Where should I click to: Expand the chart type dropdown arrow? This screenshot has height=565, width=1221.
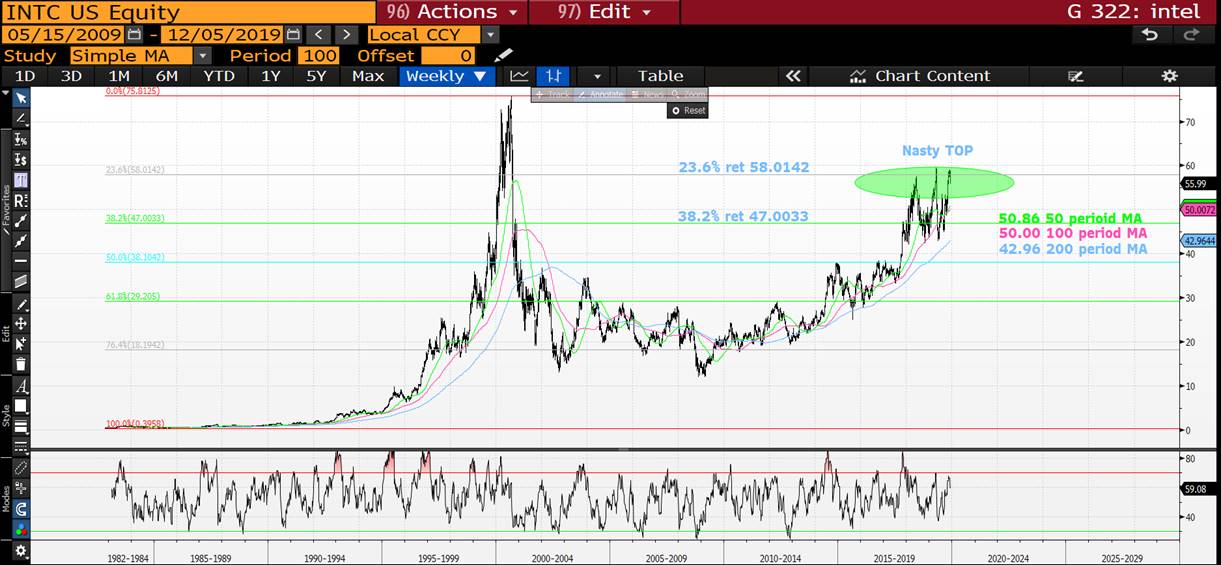(597, 76)
